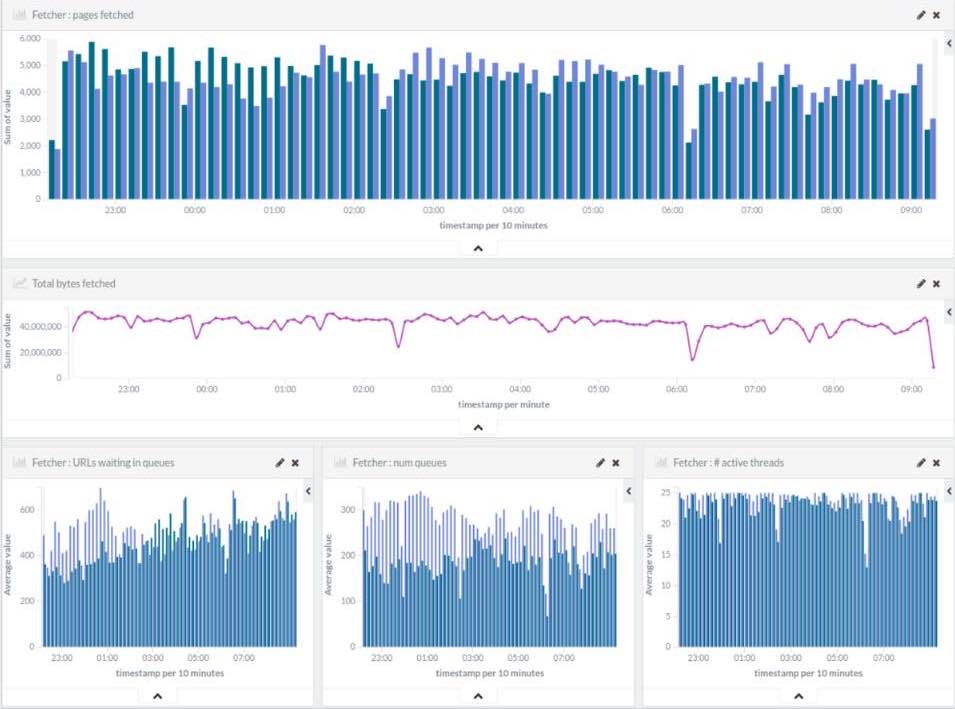The width and height of the screenshot is (955, 709).
Task: Click the chart icon beside 'URLs waiting in queues'
Action: coord(19,462)
